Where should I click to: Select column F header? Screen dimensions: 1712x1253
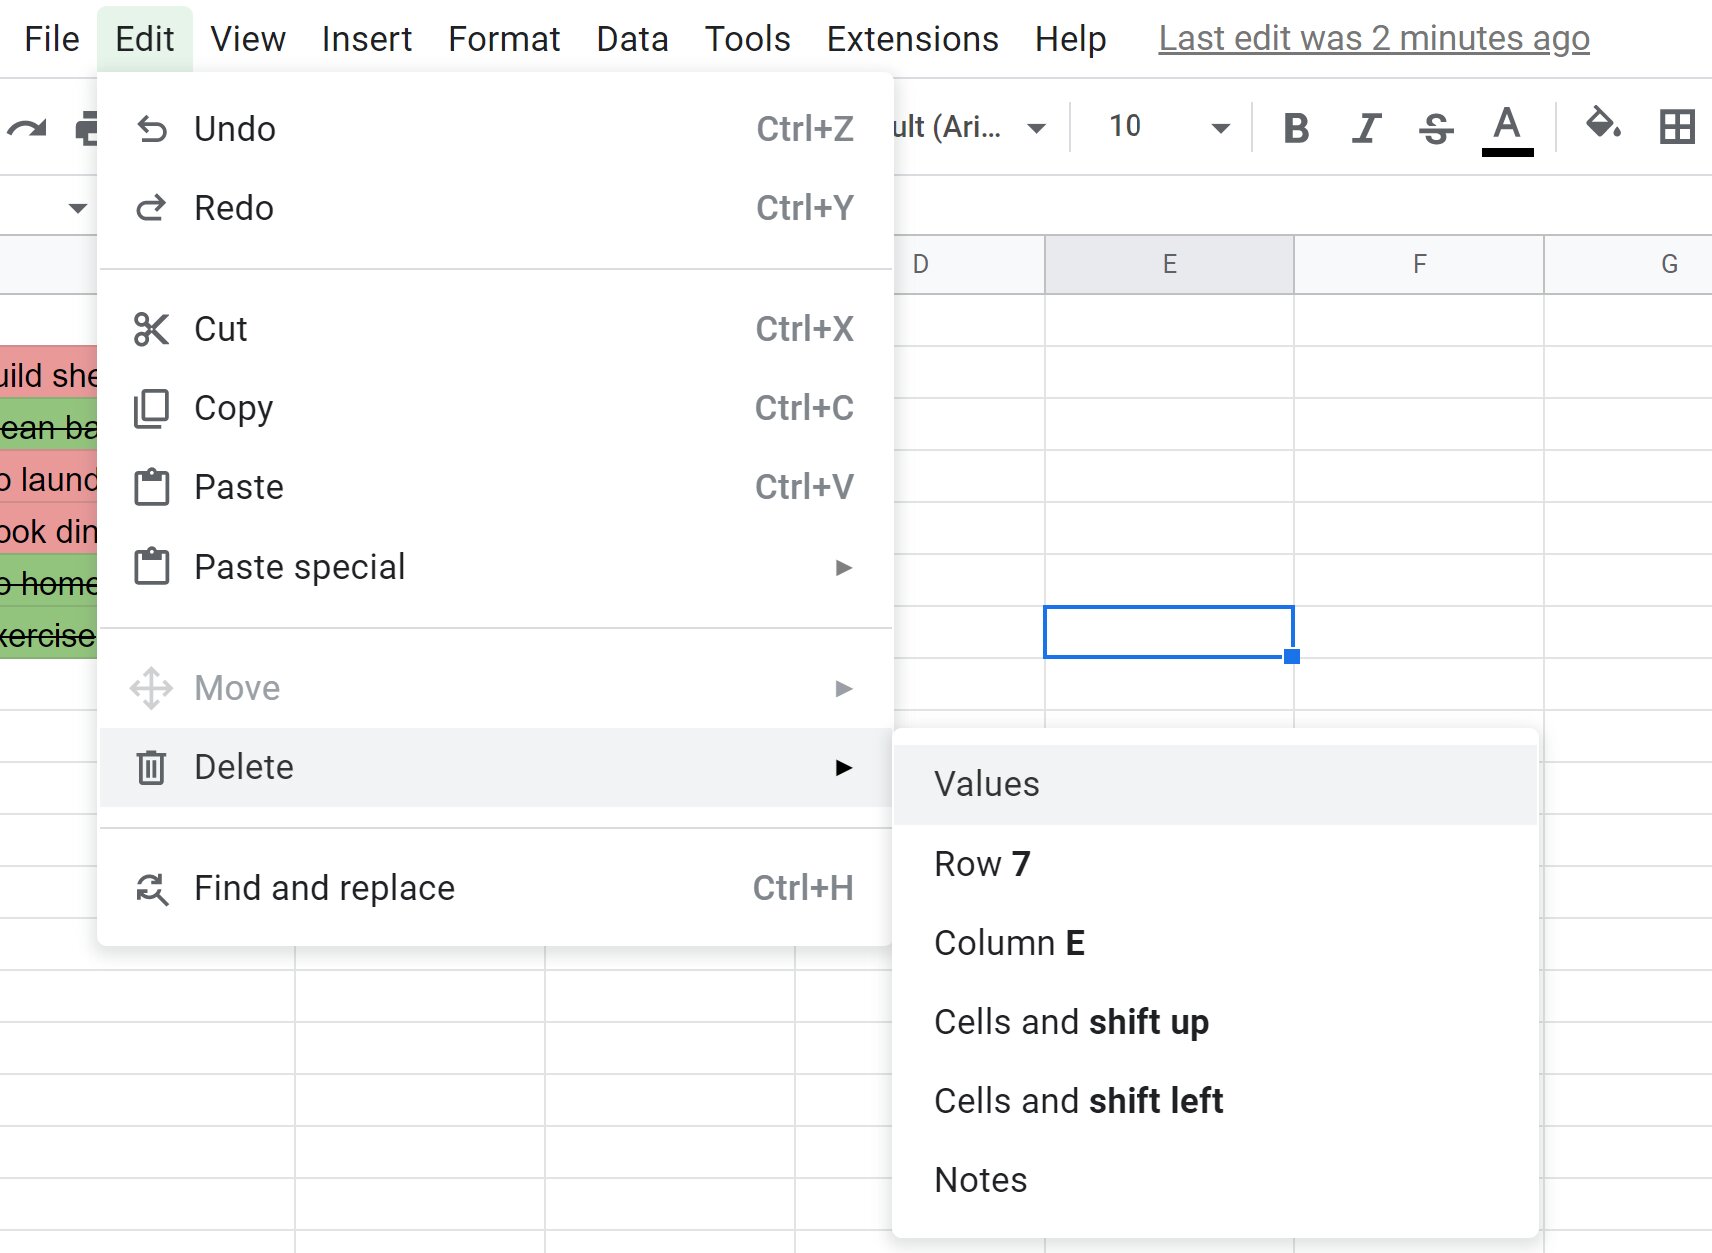pyautogui.click(x=1419, y=264)
